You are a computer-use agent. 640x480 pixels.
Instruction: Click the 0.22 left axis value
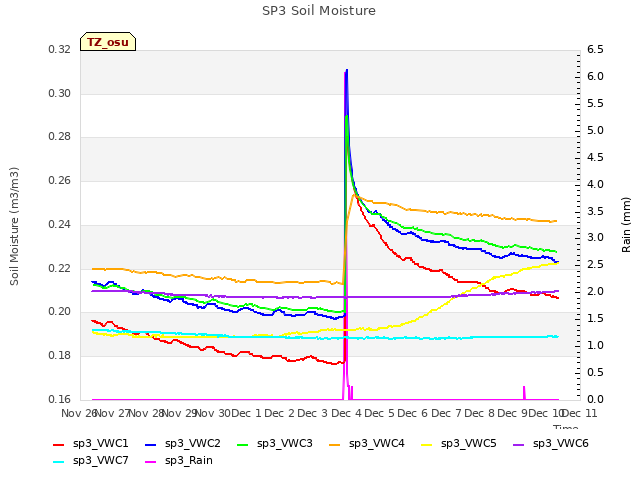[60, 269]
